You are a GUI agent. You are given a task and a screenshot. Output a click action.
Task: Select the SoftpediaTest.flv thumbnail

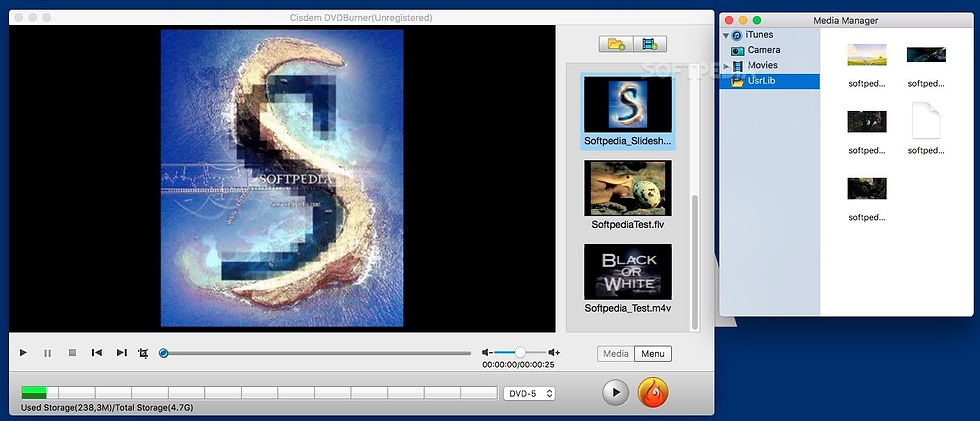click(628, 194)
